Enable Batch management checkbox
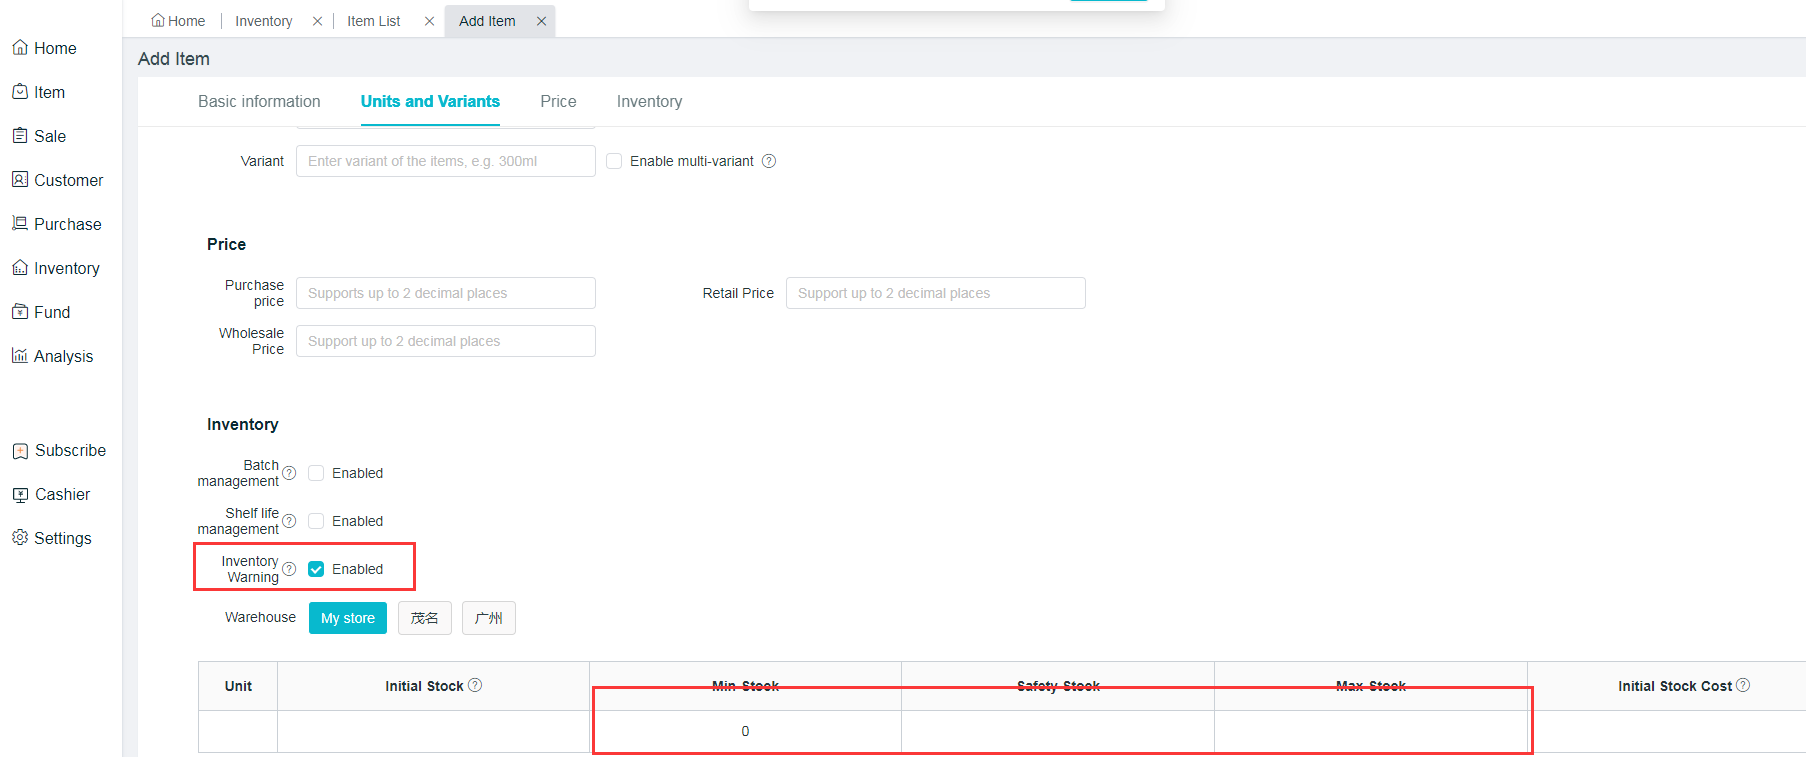1806x757 pixels. (316, 473)
